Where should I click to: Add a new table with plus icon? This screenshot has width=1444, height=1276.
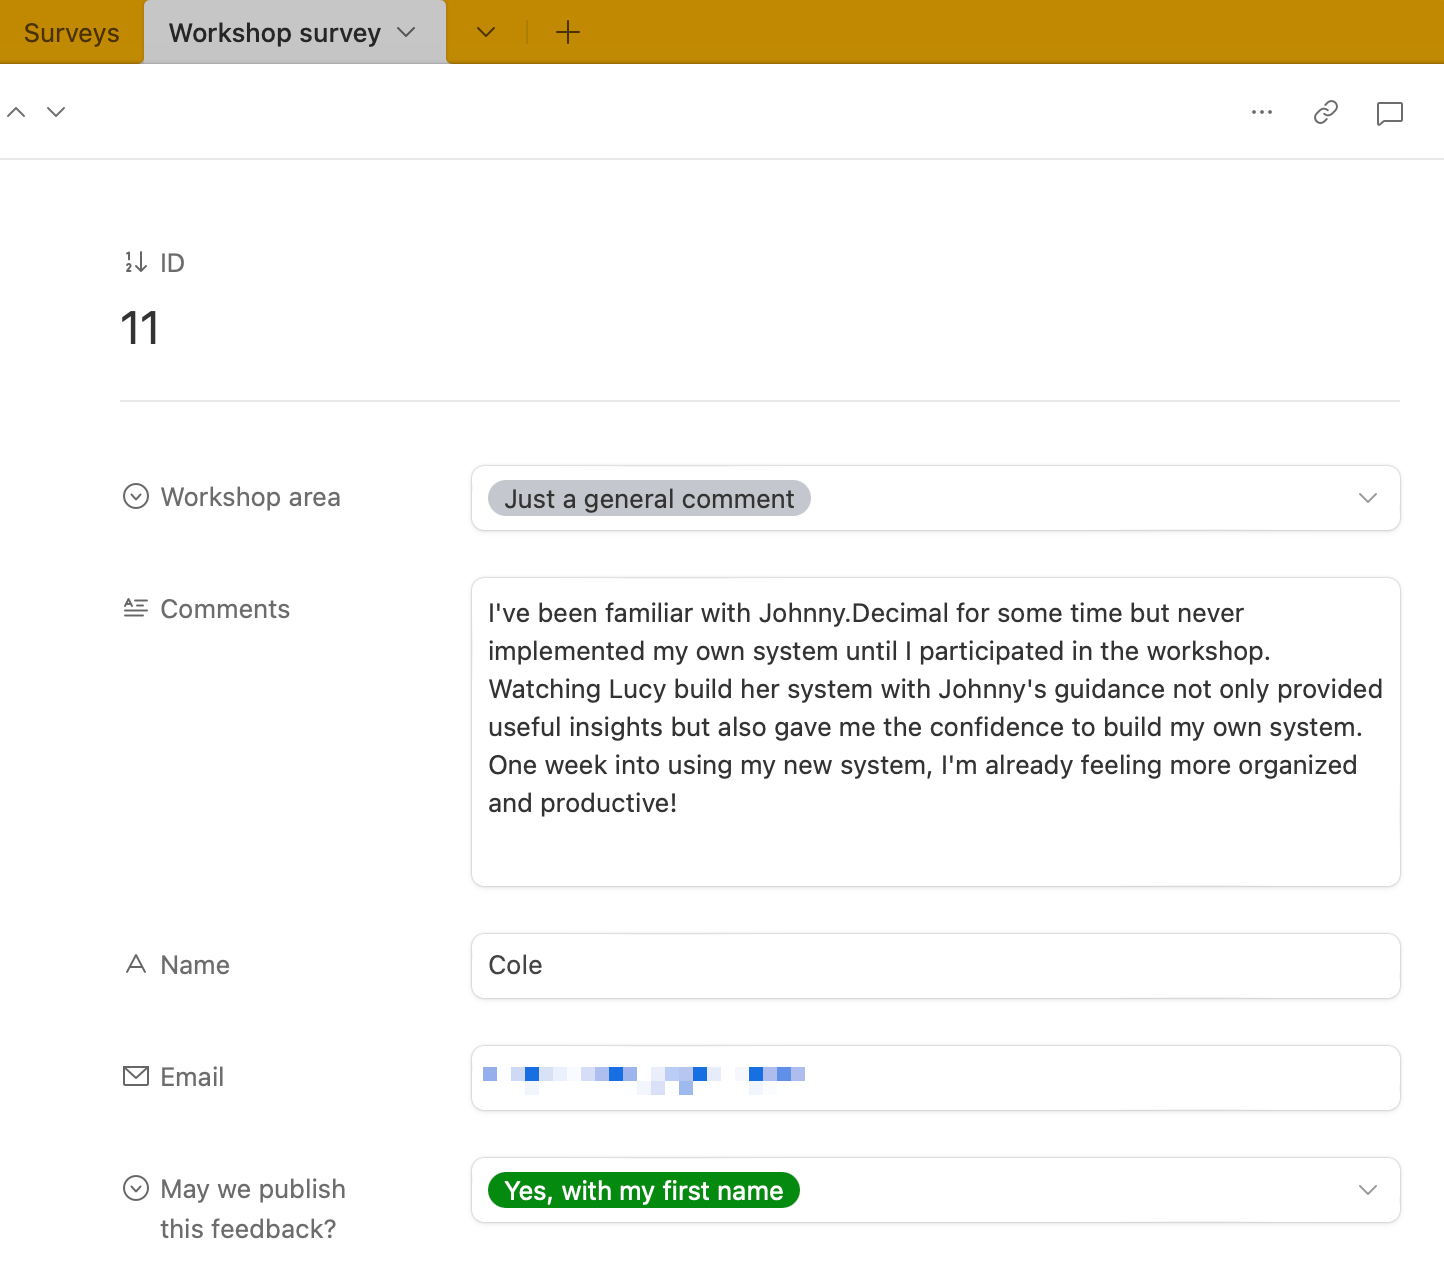[567, 33]
